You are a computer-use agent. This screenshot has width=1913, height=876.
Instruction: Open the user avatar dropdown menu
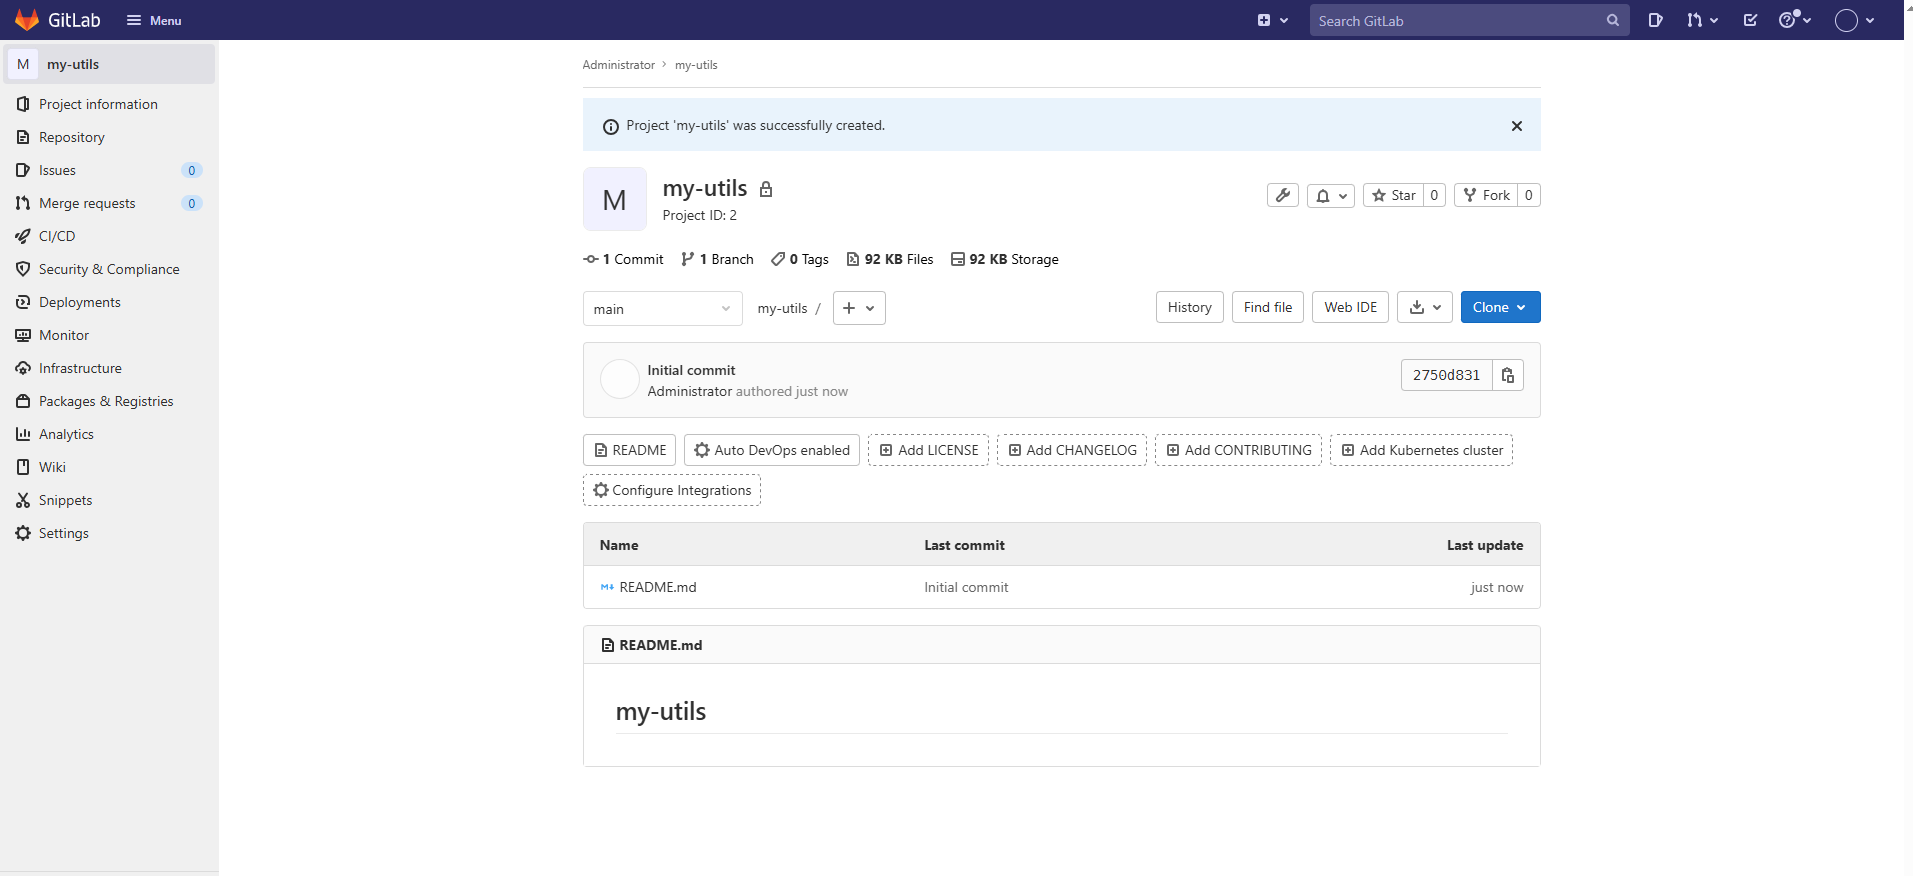pos(1855,20)
